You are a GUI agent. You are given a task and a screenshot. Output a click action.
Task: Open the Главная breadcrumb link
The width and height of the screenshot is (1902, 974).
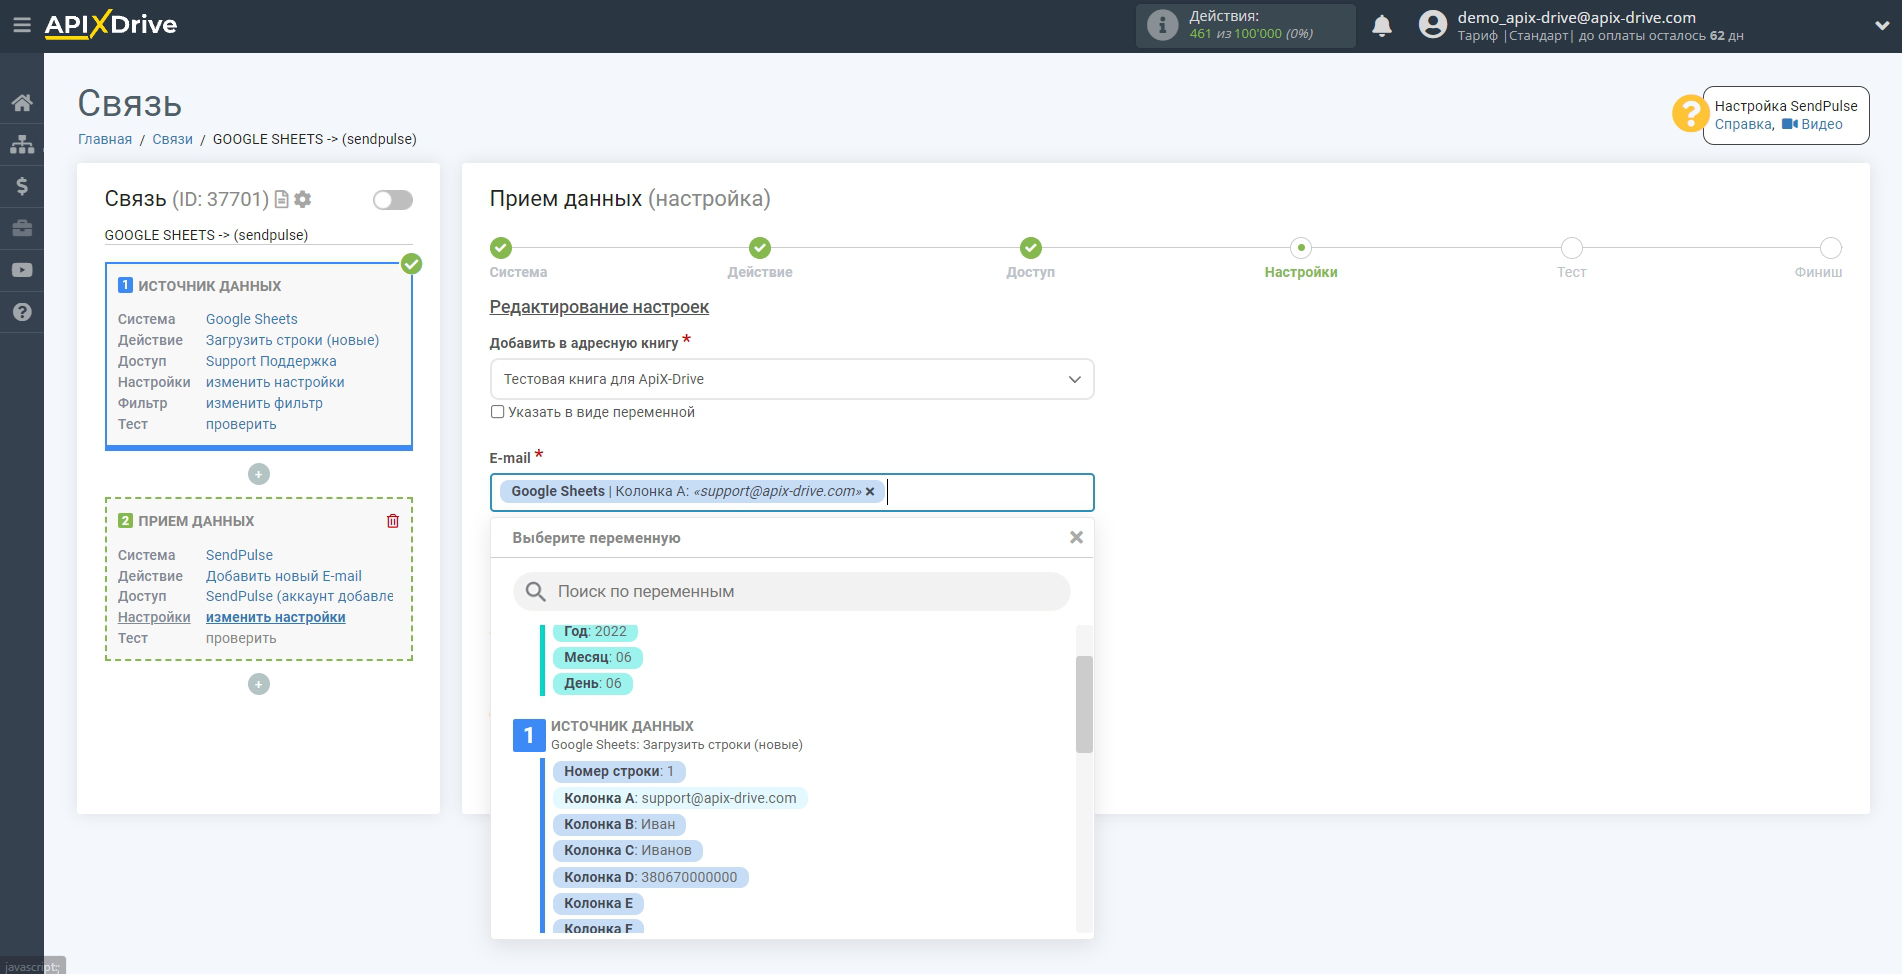(x=105, y=139)
